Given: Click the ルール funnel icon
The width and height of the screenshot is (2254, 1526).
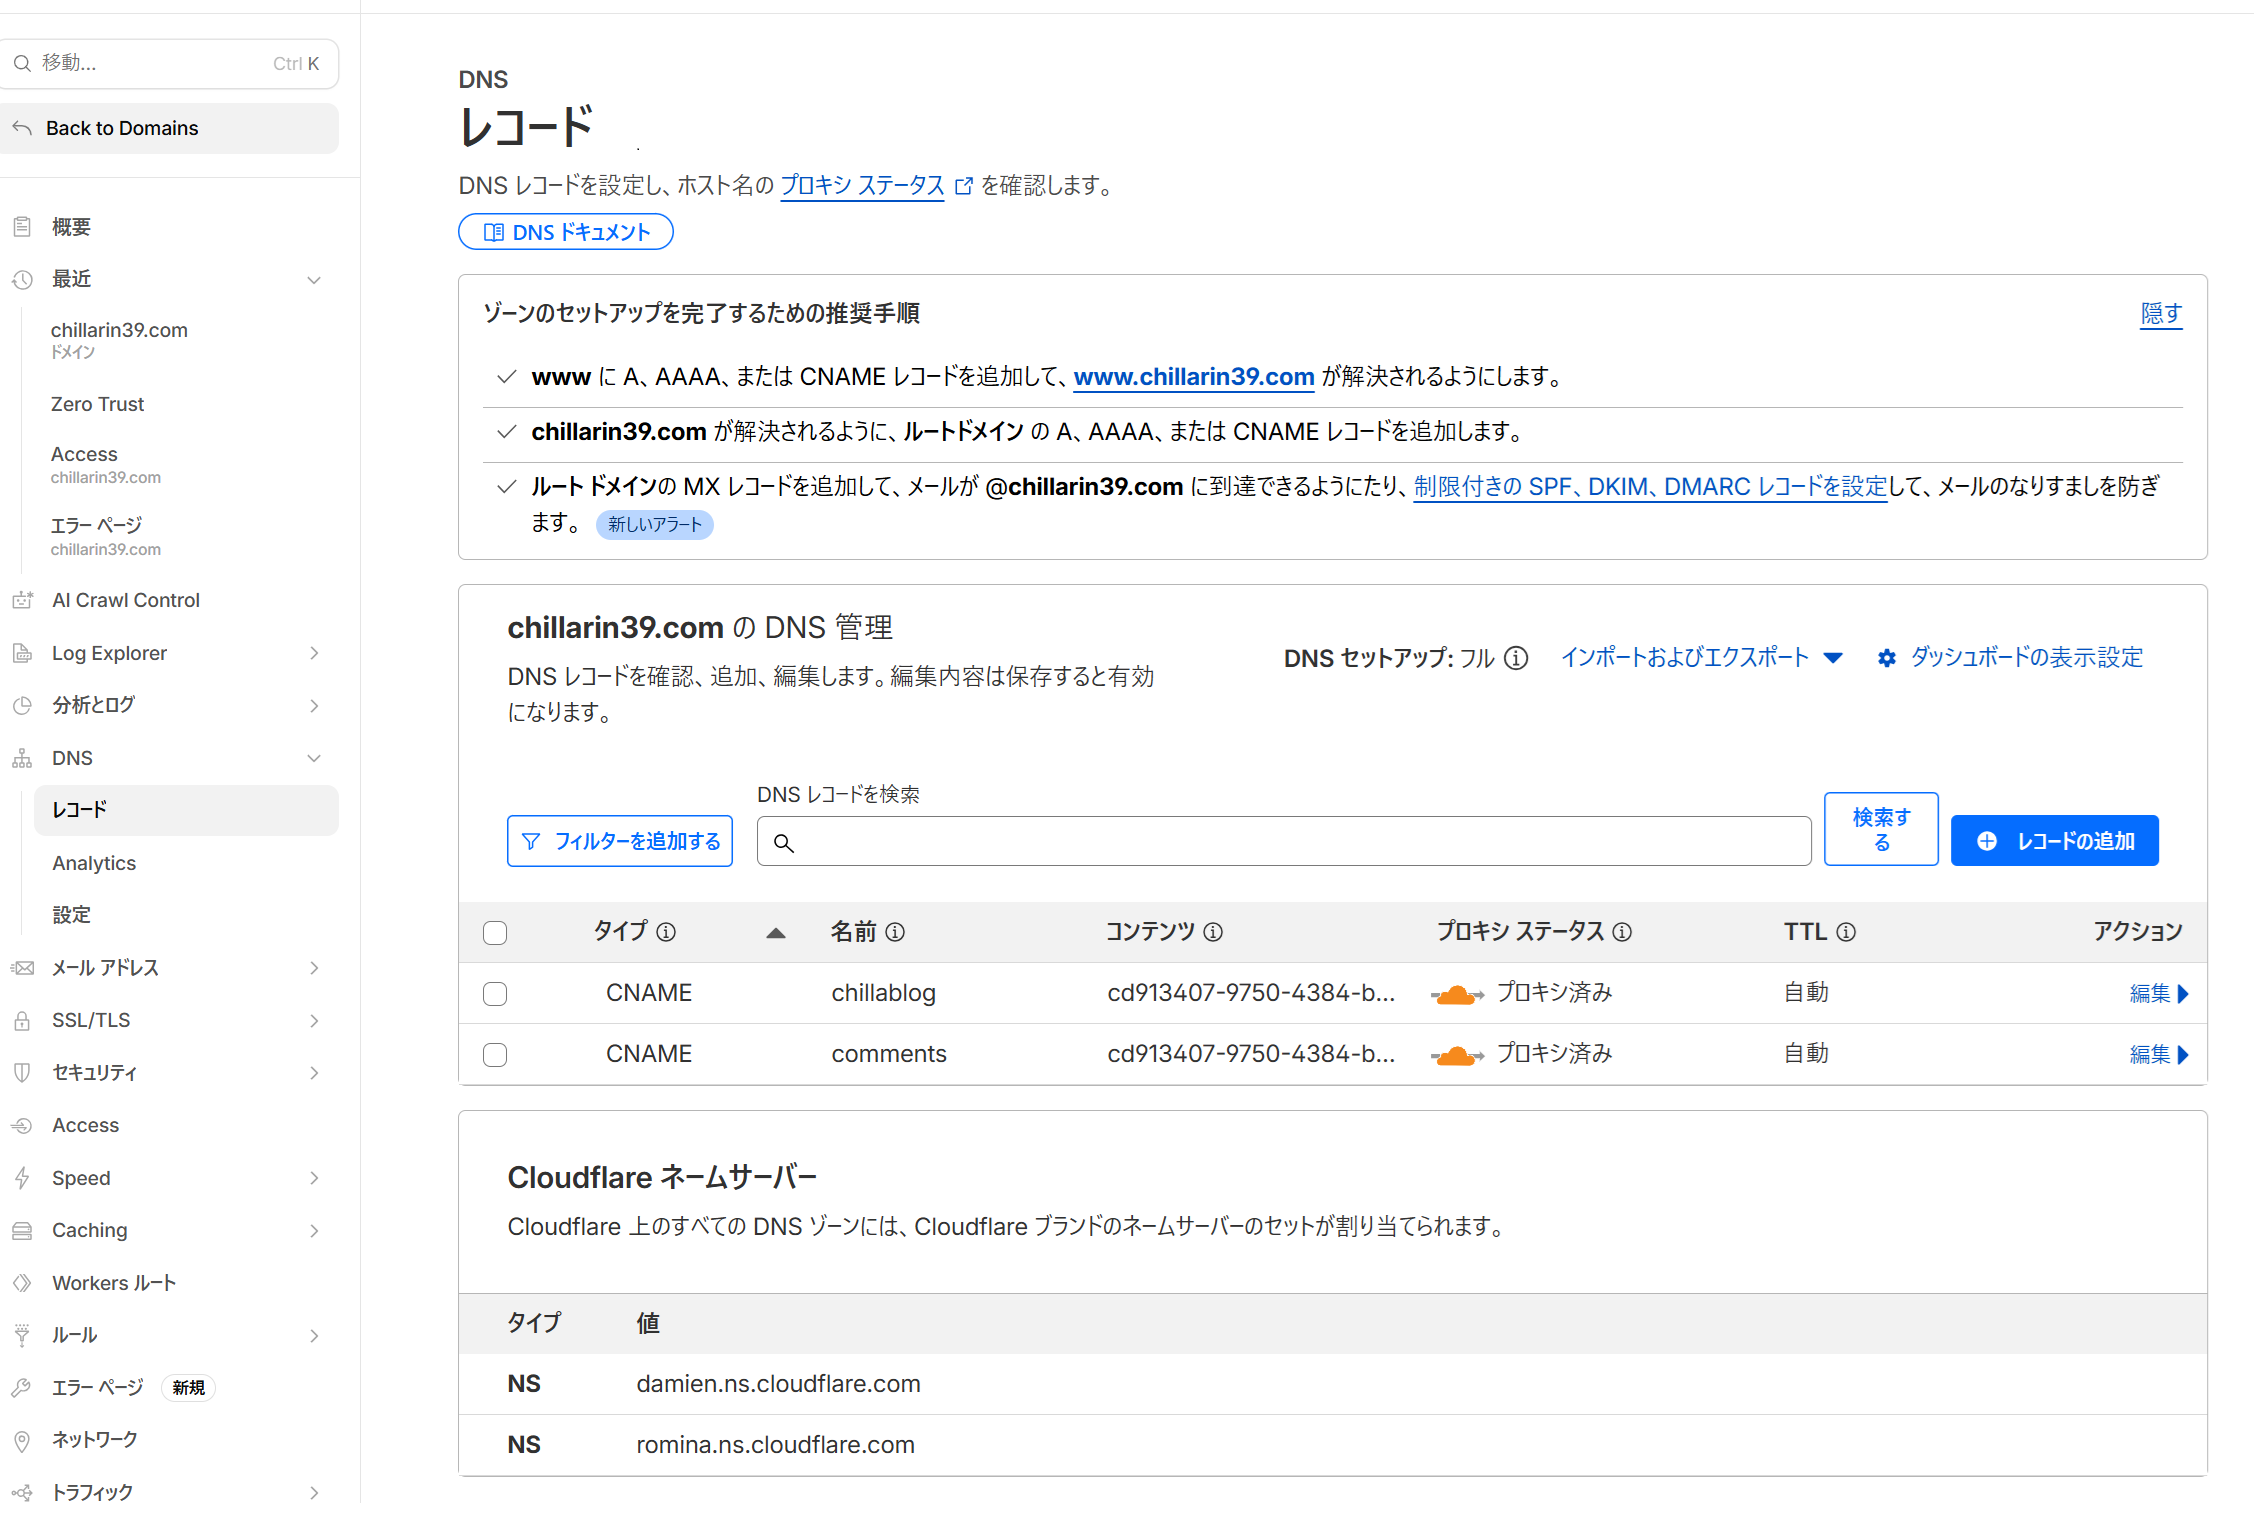Looking at the screenshot, I should coord(22,1335).
